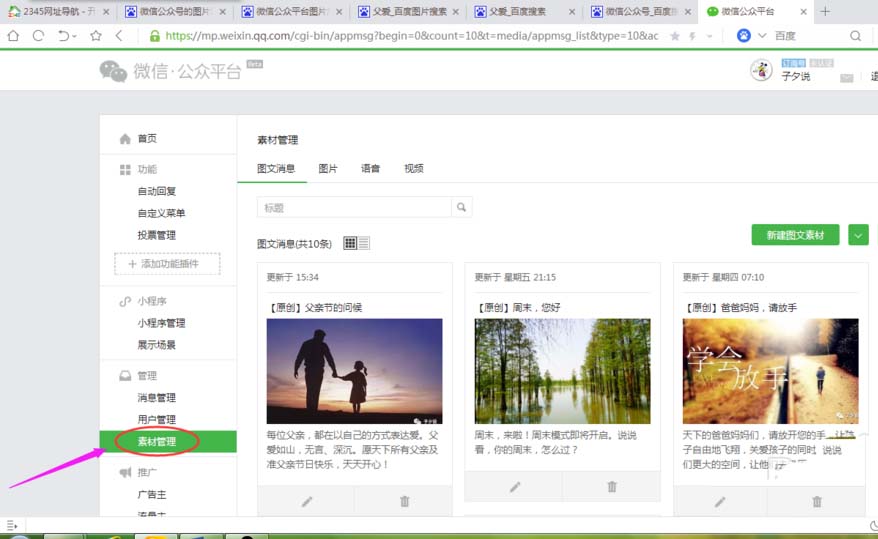Open 素材管理 in the sidebar
This screenshot has height=539, width=878.
coord(168,442)
